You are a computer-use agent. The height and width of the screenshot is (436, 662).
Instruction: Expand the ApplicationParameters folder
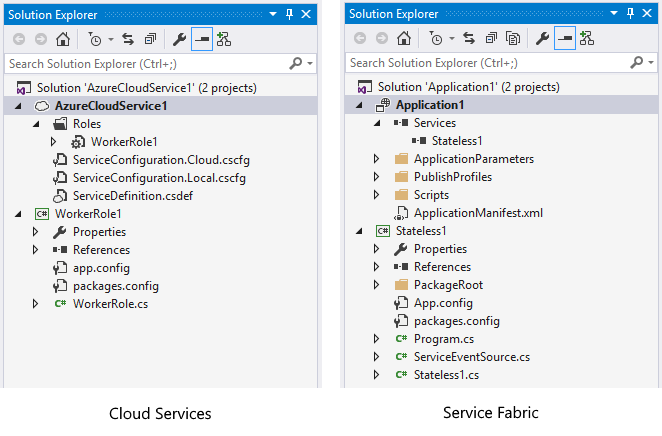point(377,159)
